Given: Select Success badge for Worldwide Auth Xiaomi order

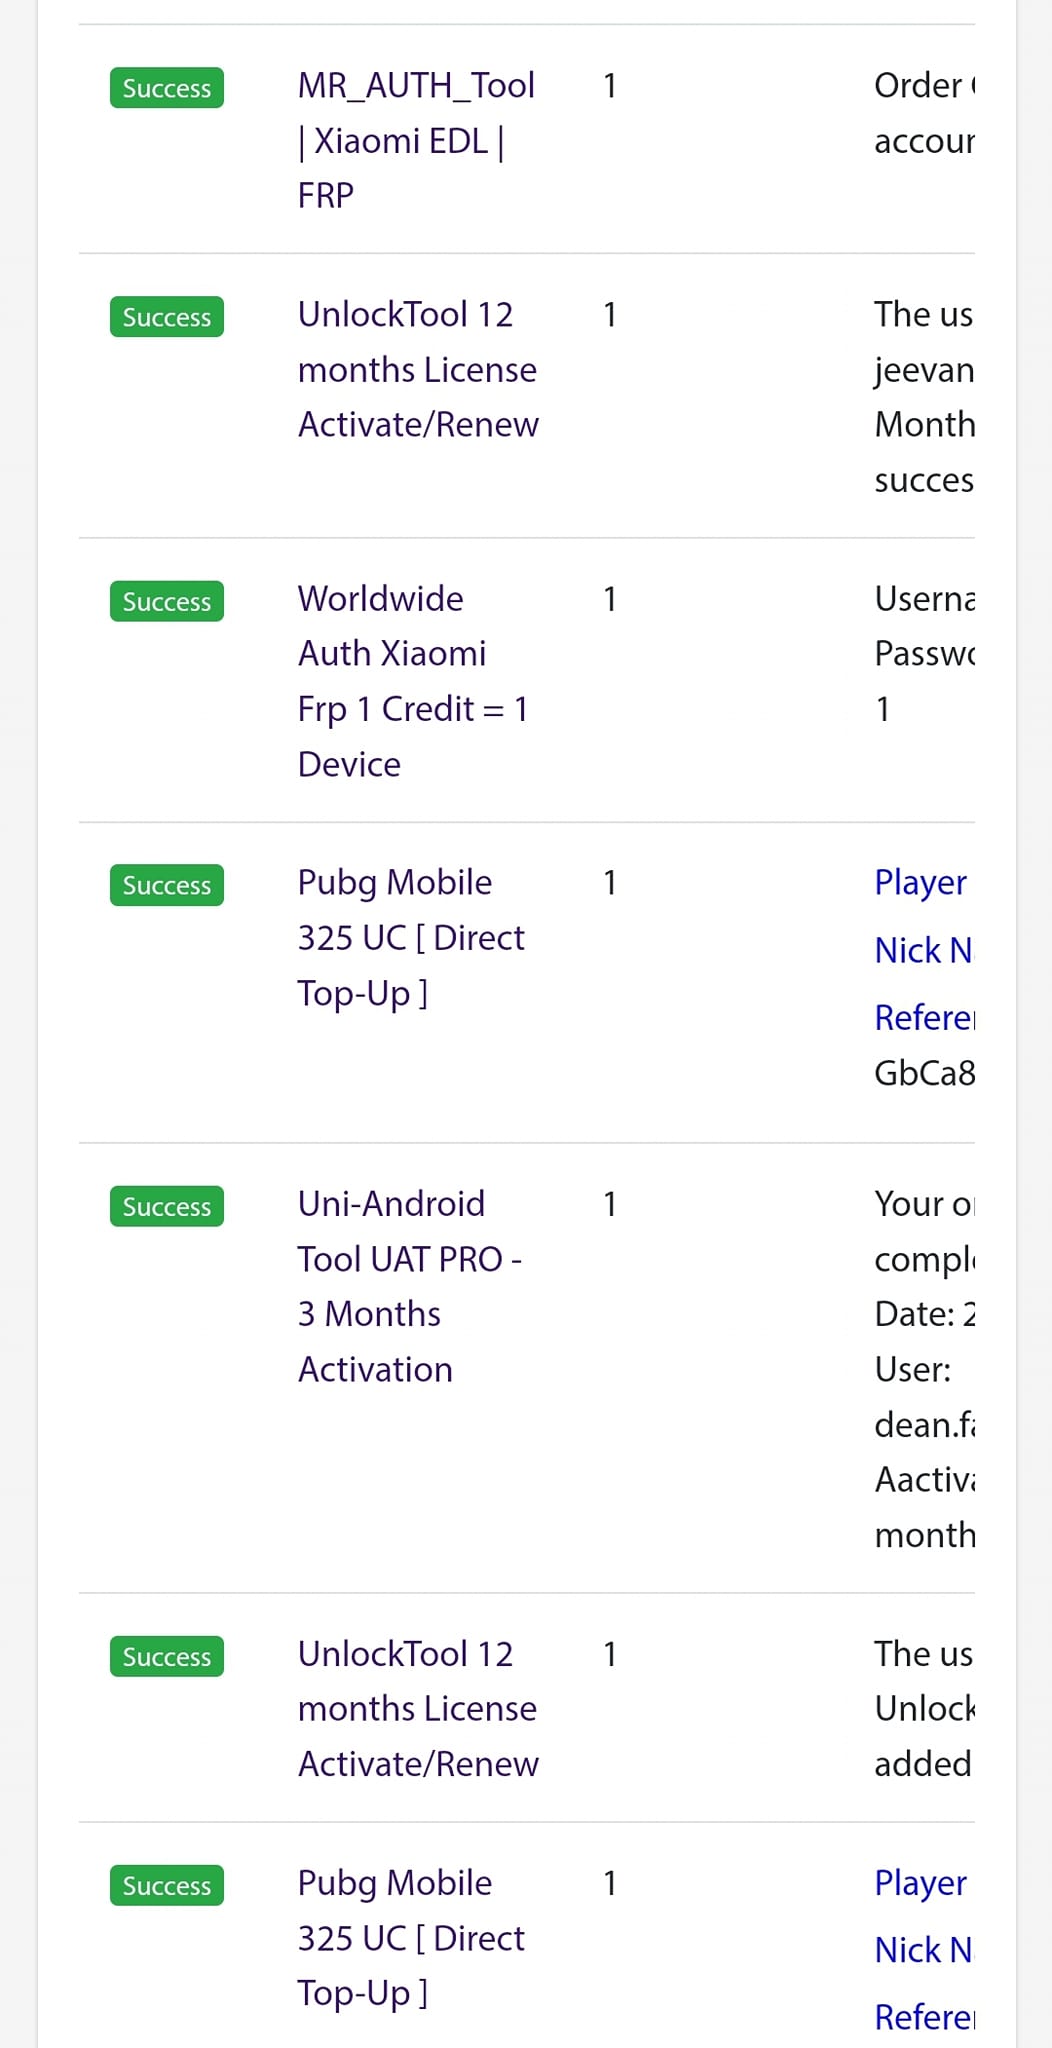Looking at the screenshot, I should click(x=167, y=602).
